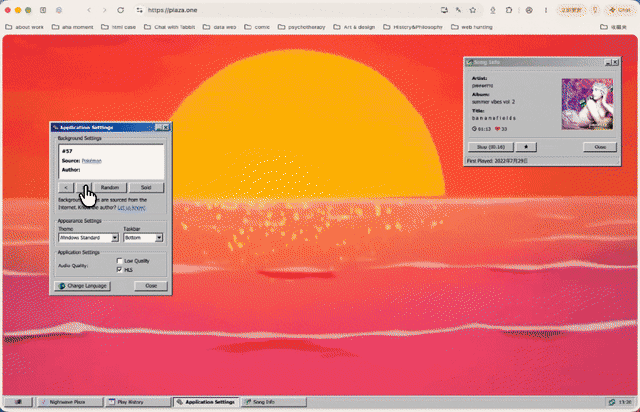Go back with the browser back arrow
The height and width of the screenshot is (412, 640).
click(x=89, y=10)
